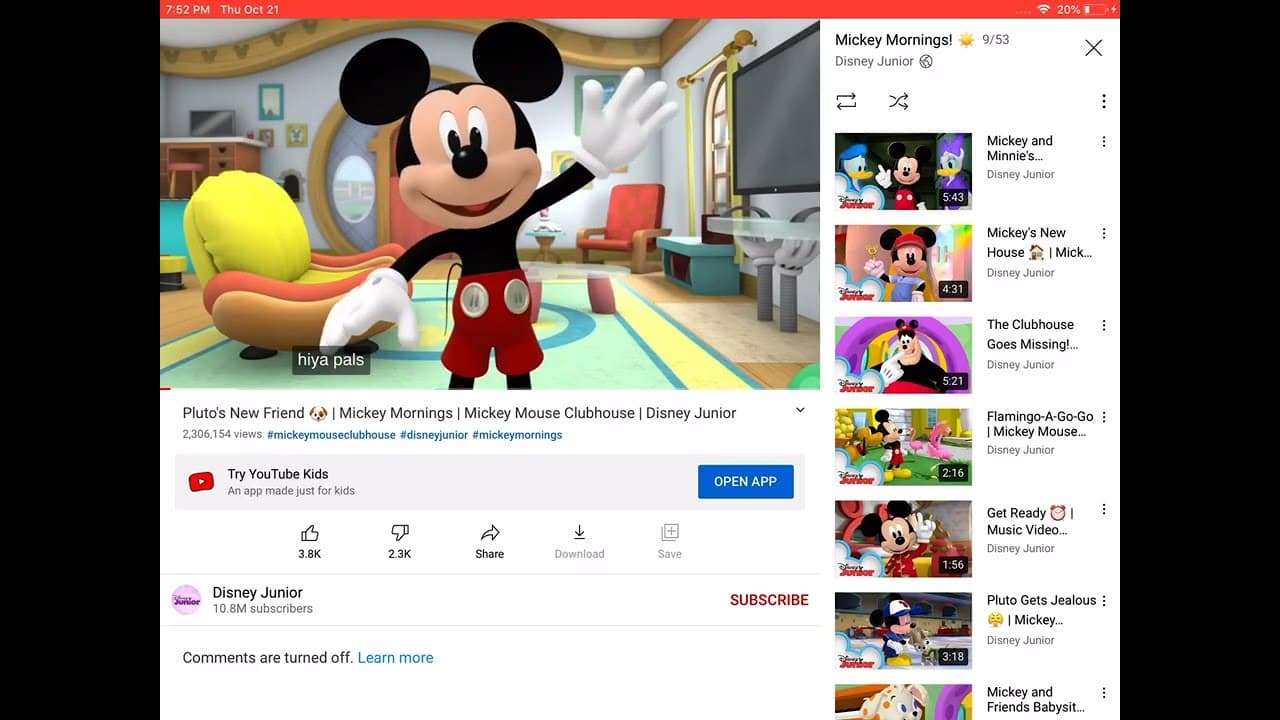This screenshot has height=720, width=1280.
Task: Toggle playlist shuffle icon
Action: coord(899,101)
